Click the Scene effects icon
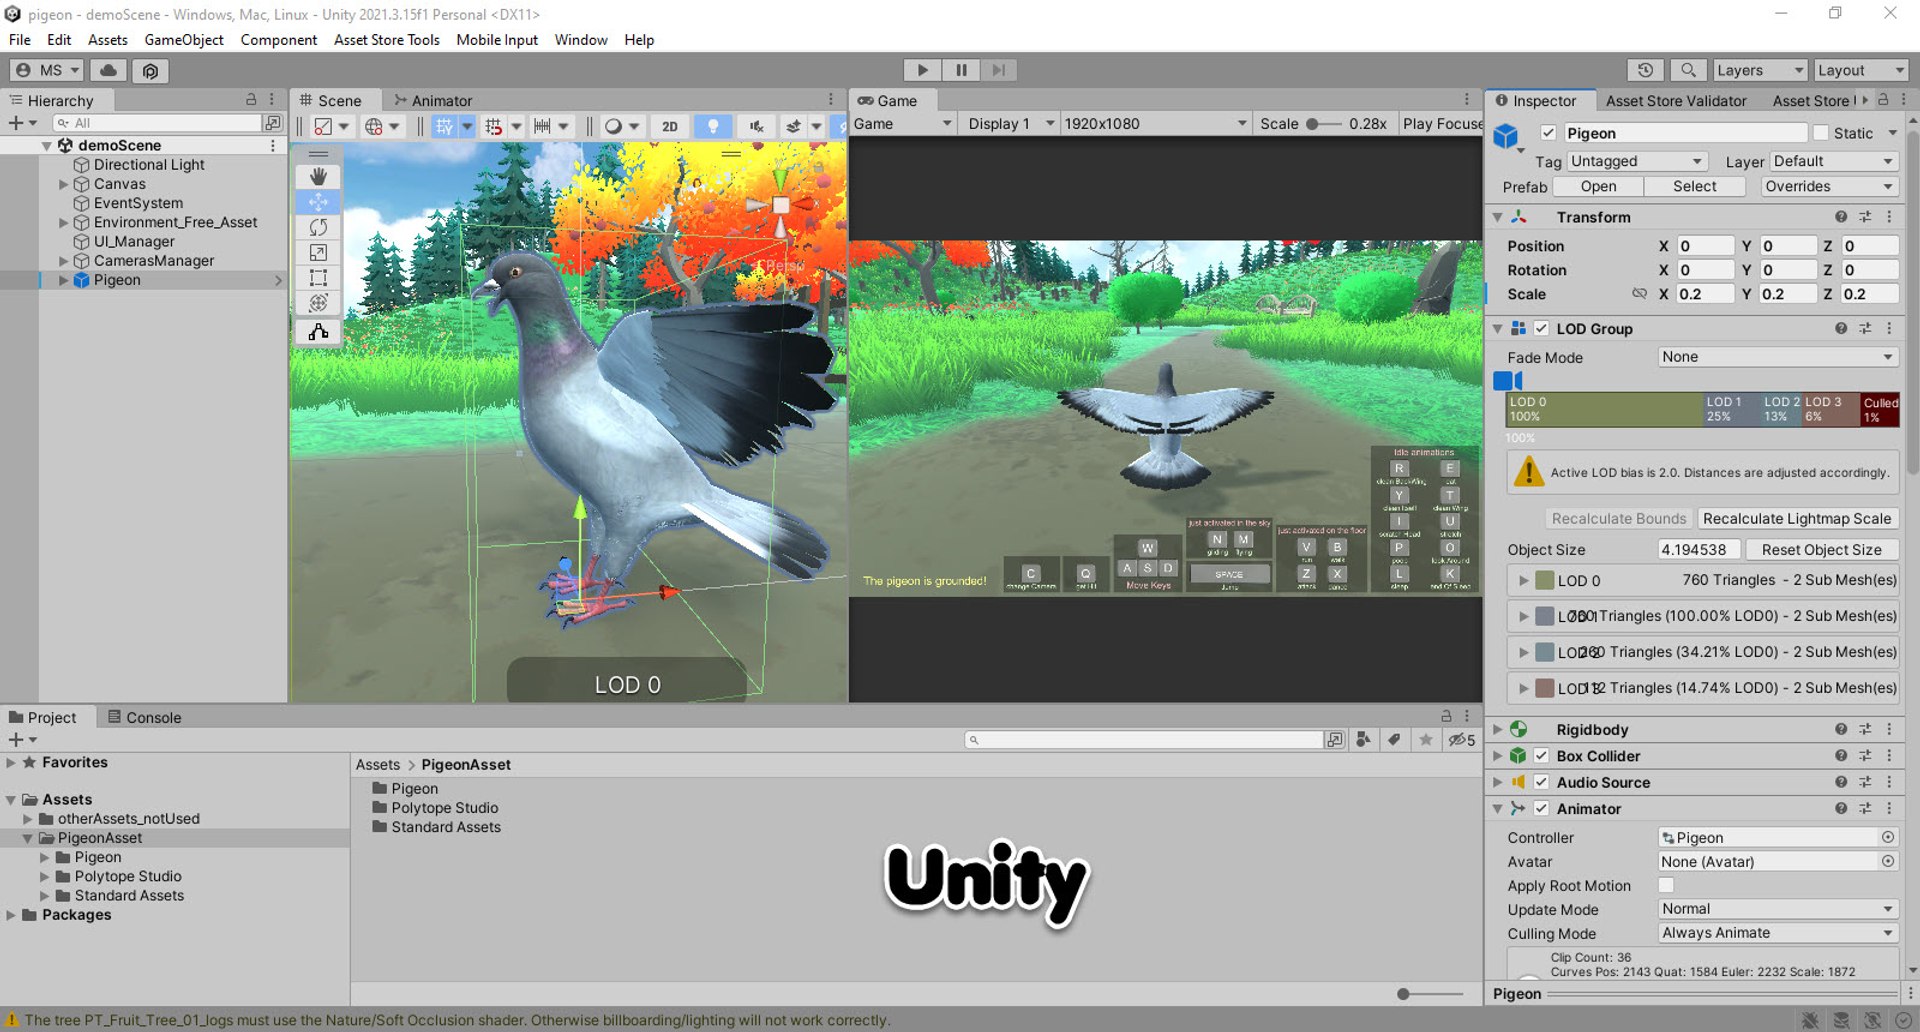The height and width of the screenshot is (1032, 1920). (793, 126)
